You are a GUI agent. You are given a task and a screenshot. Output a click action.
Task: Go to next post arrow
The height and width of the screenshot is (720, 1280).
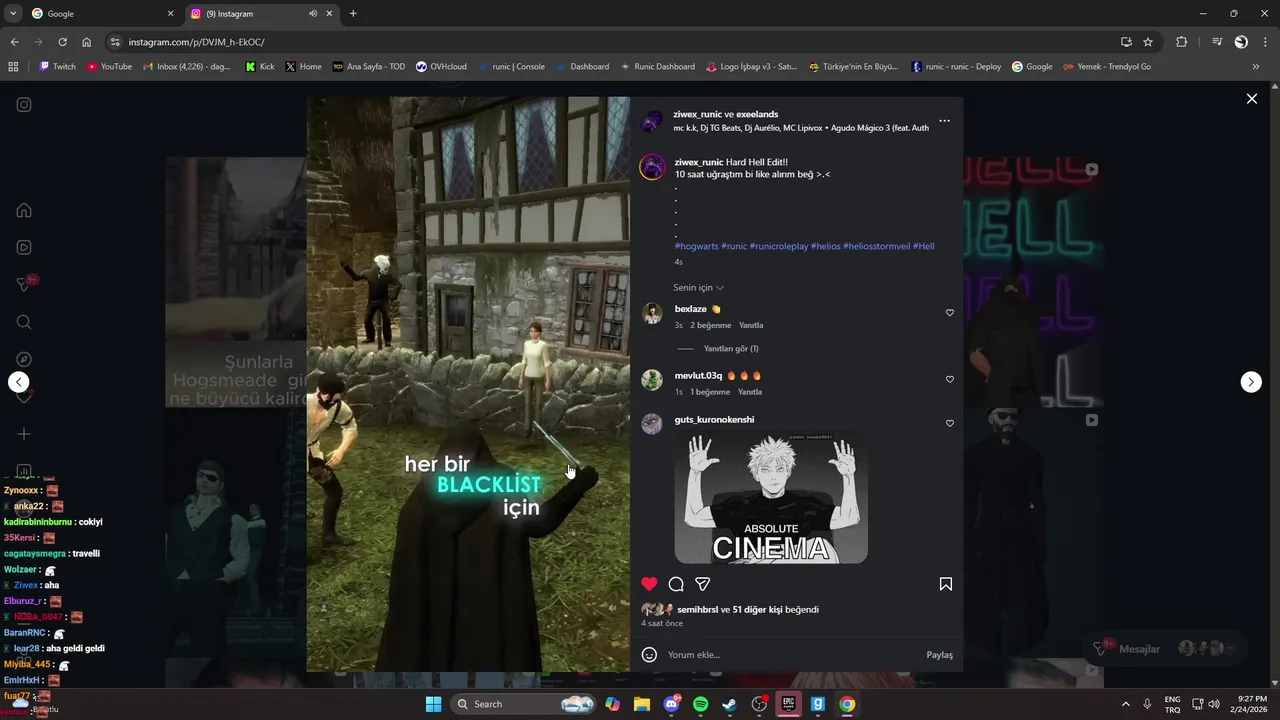(x=1251, y=382)
